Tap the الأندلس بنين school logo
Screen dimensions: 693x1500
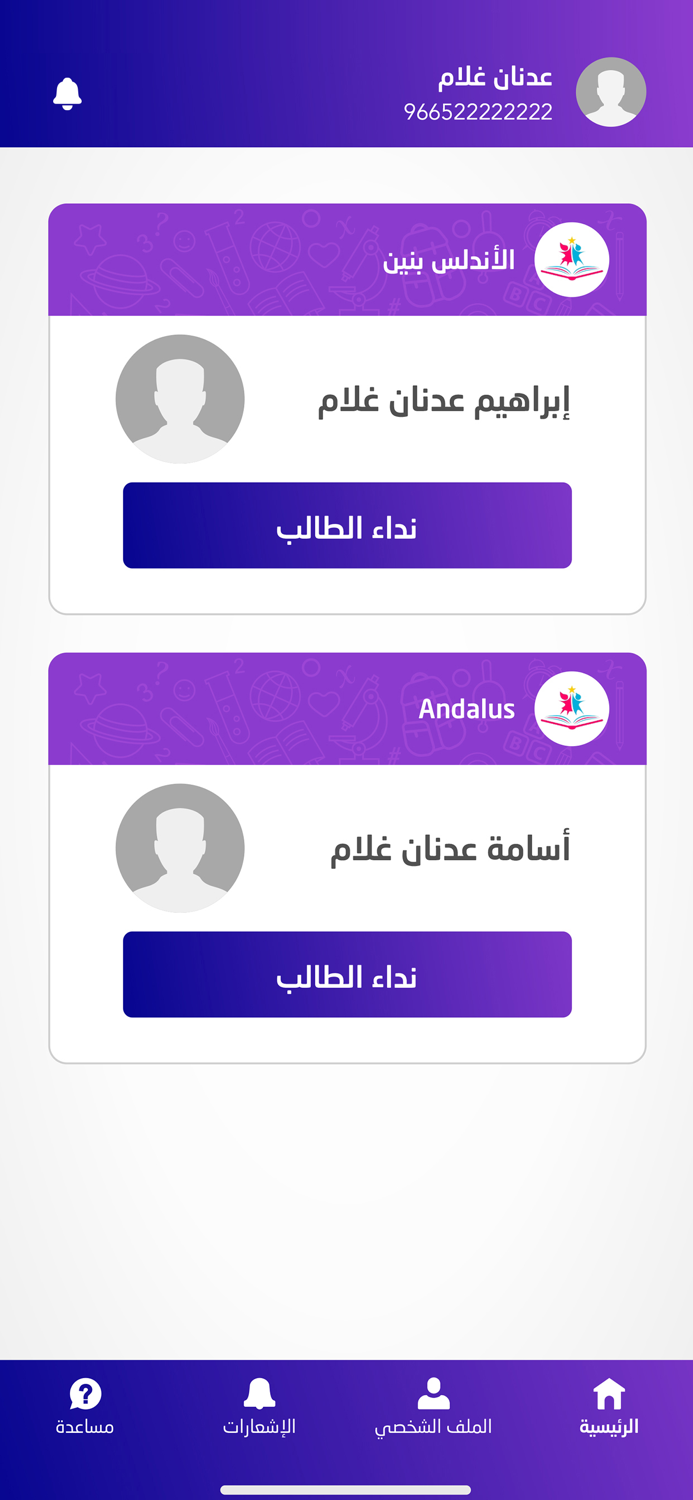tap(572, 259)
